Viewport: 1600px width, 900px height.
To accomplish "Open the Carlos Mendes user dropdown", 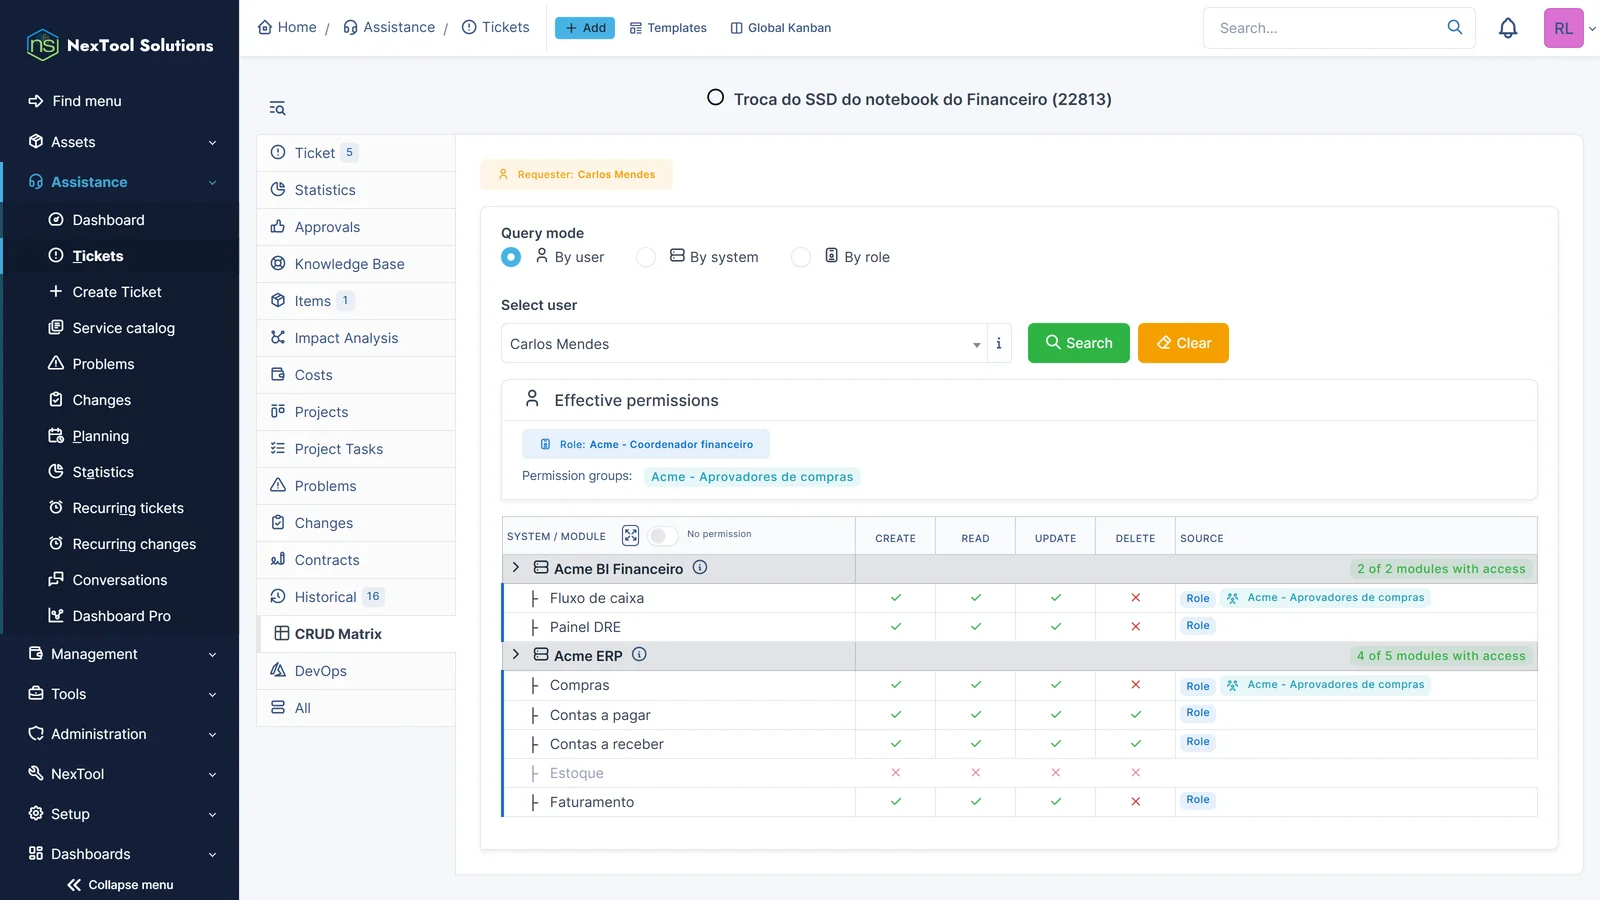I will 744,343.
